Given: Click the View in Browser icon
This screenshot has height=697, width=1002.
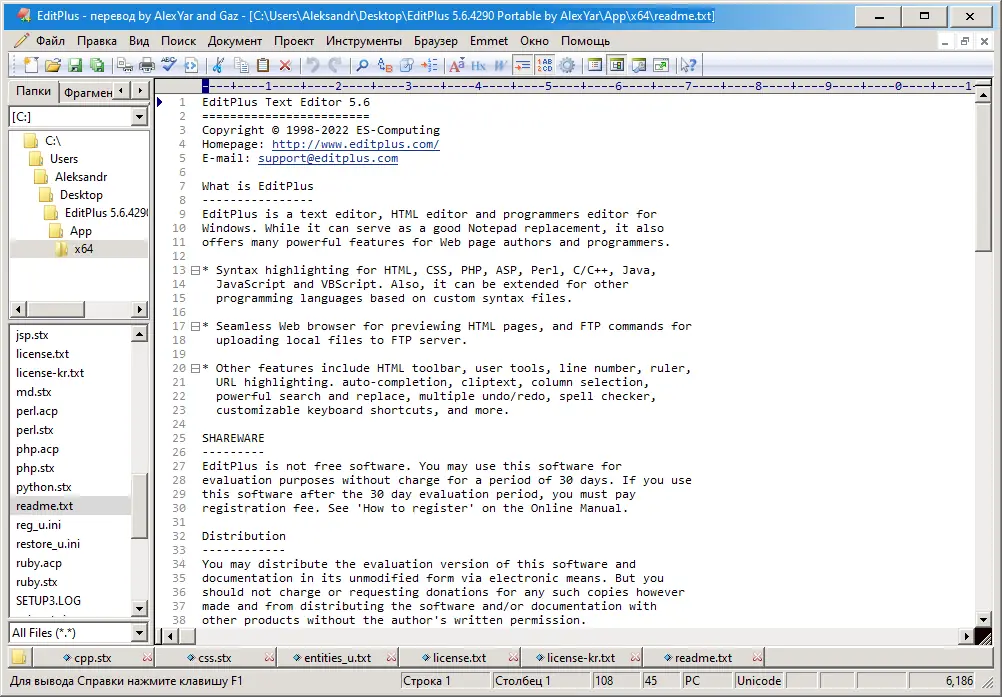Looking at the screenshot, I should [x=191, y=65].
